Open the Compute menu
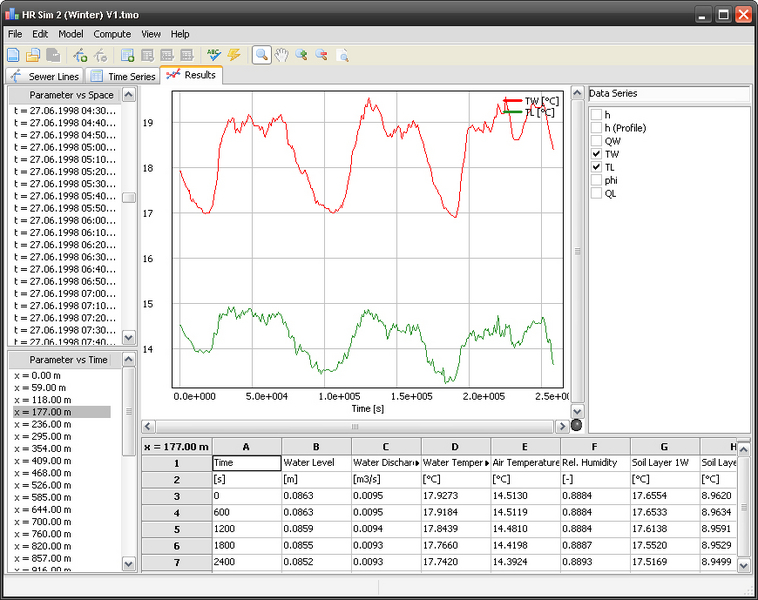This screenshot has width=758, height=600. tap(112, 34)
